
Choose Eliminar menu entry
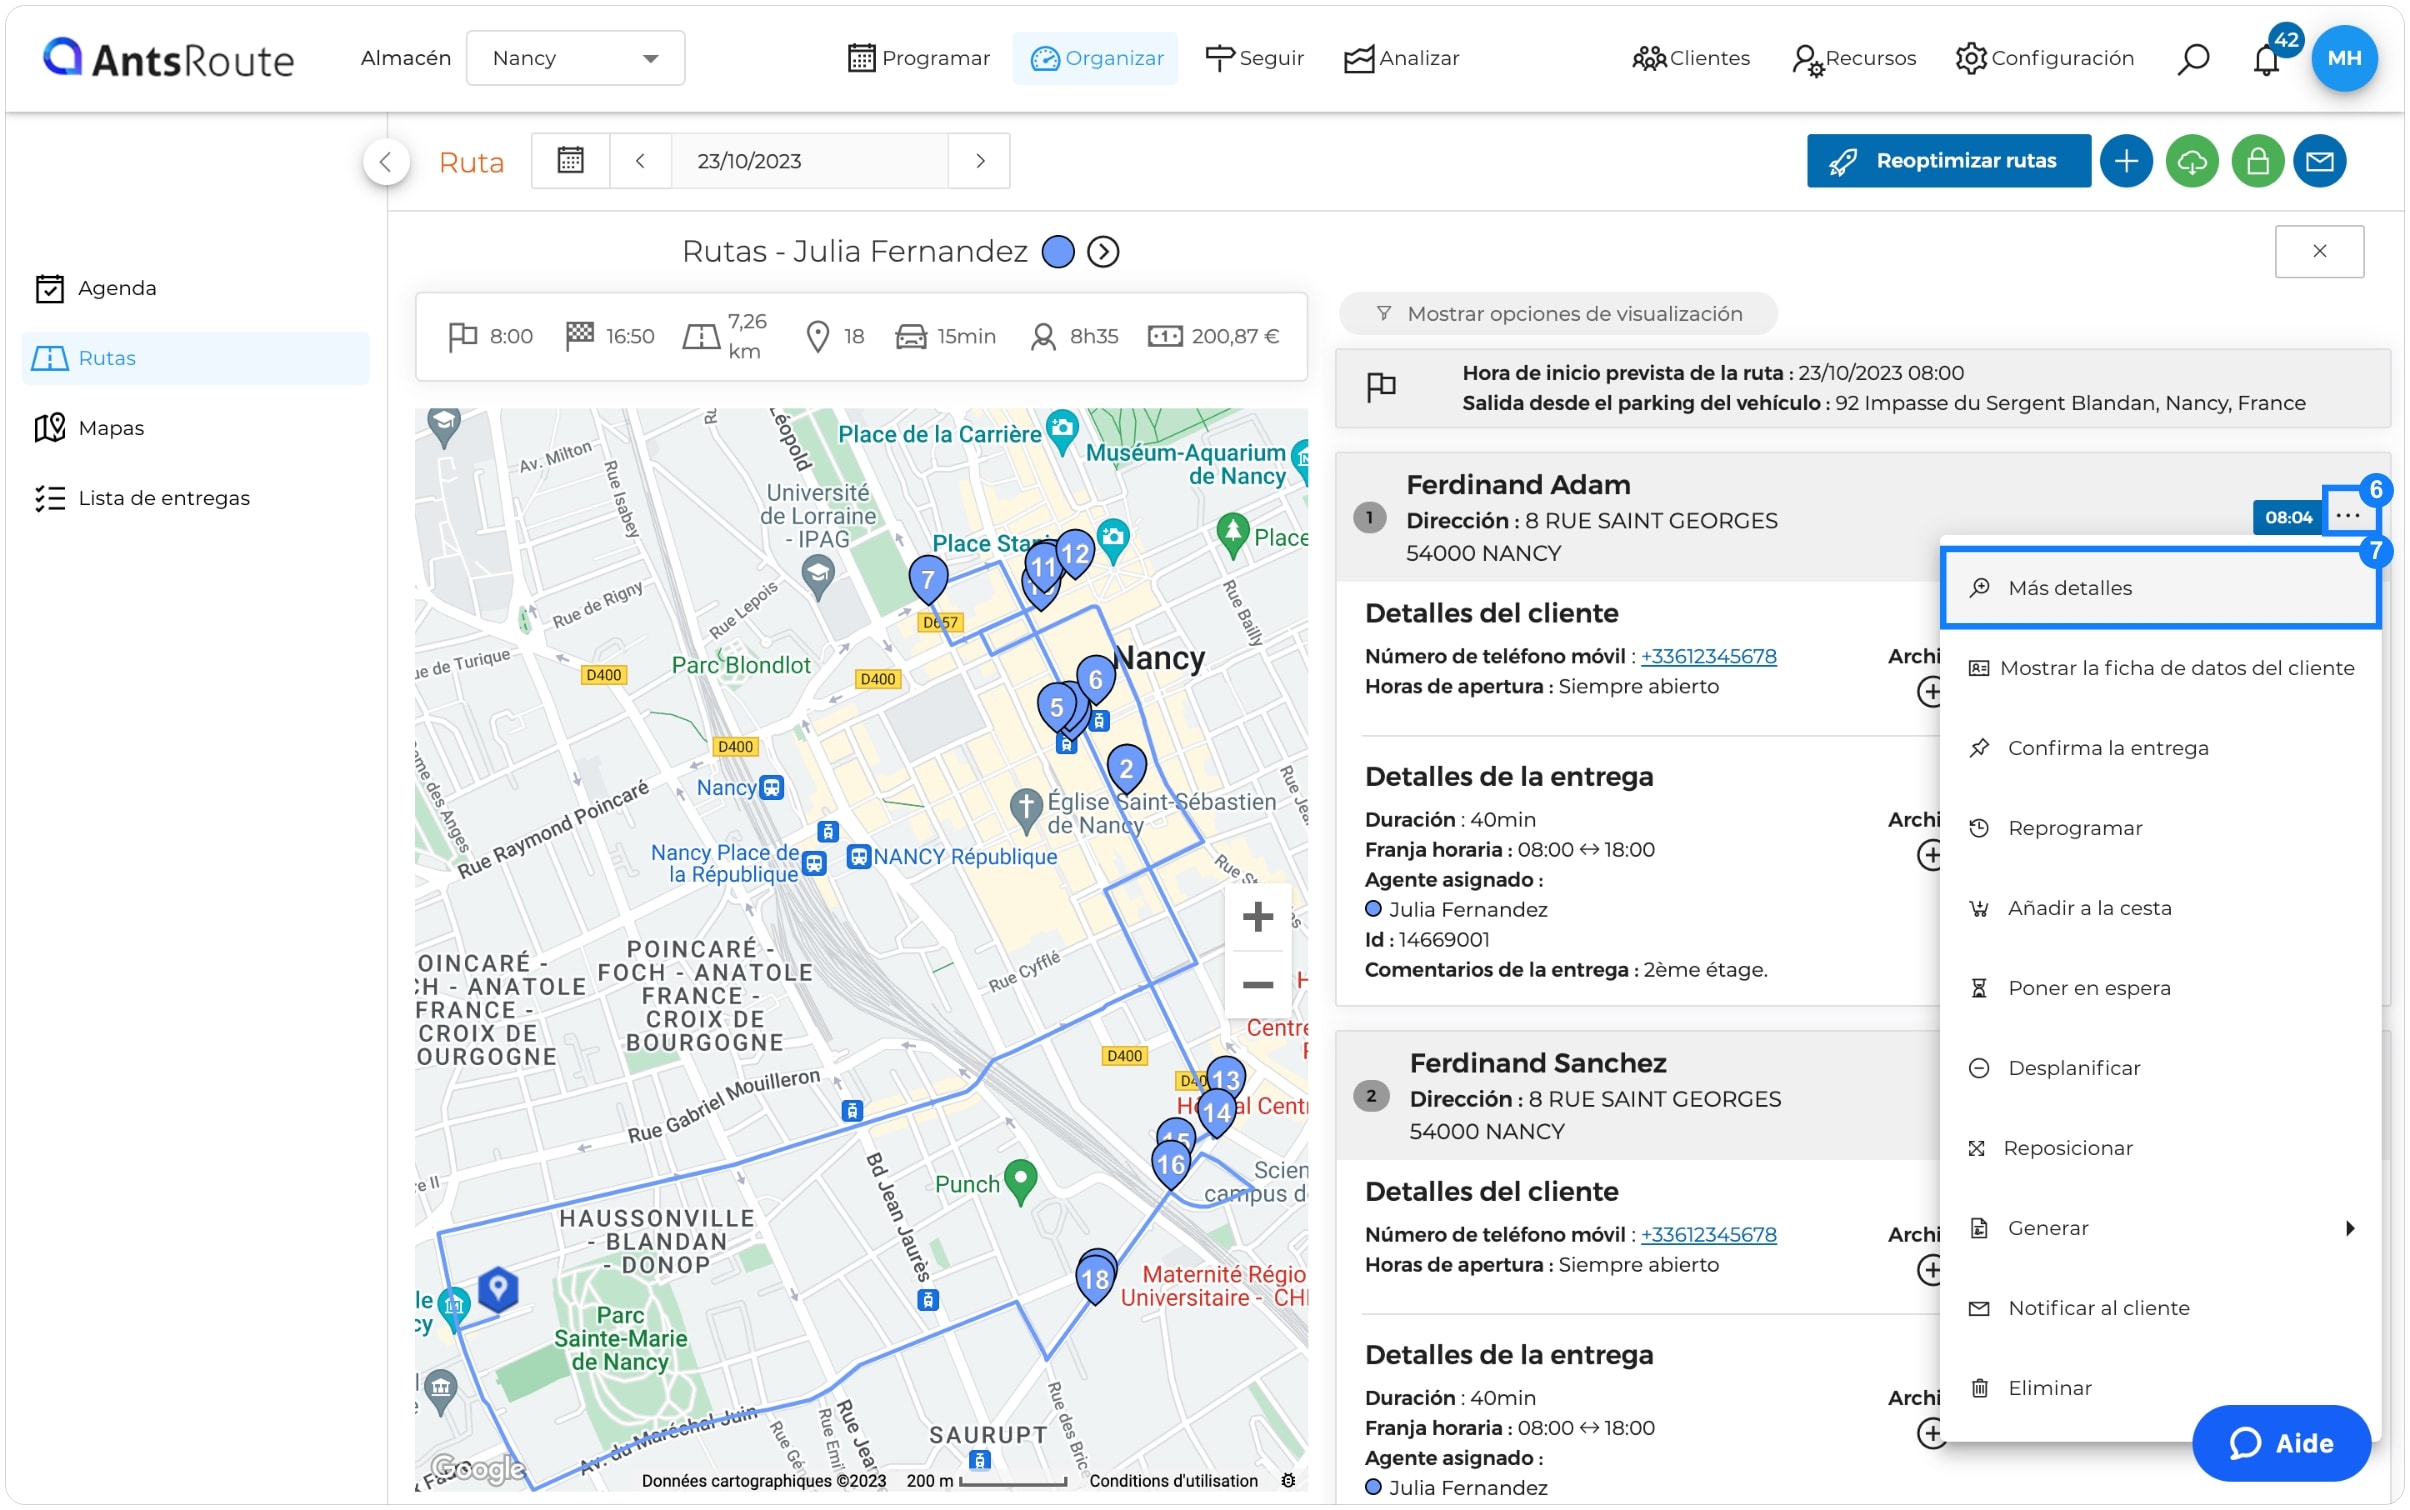(x=2160, y=1388)
